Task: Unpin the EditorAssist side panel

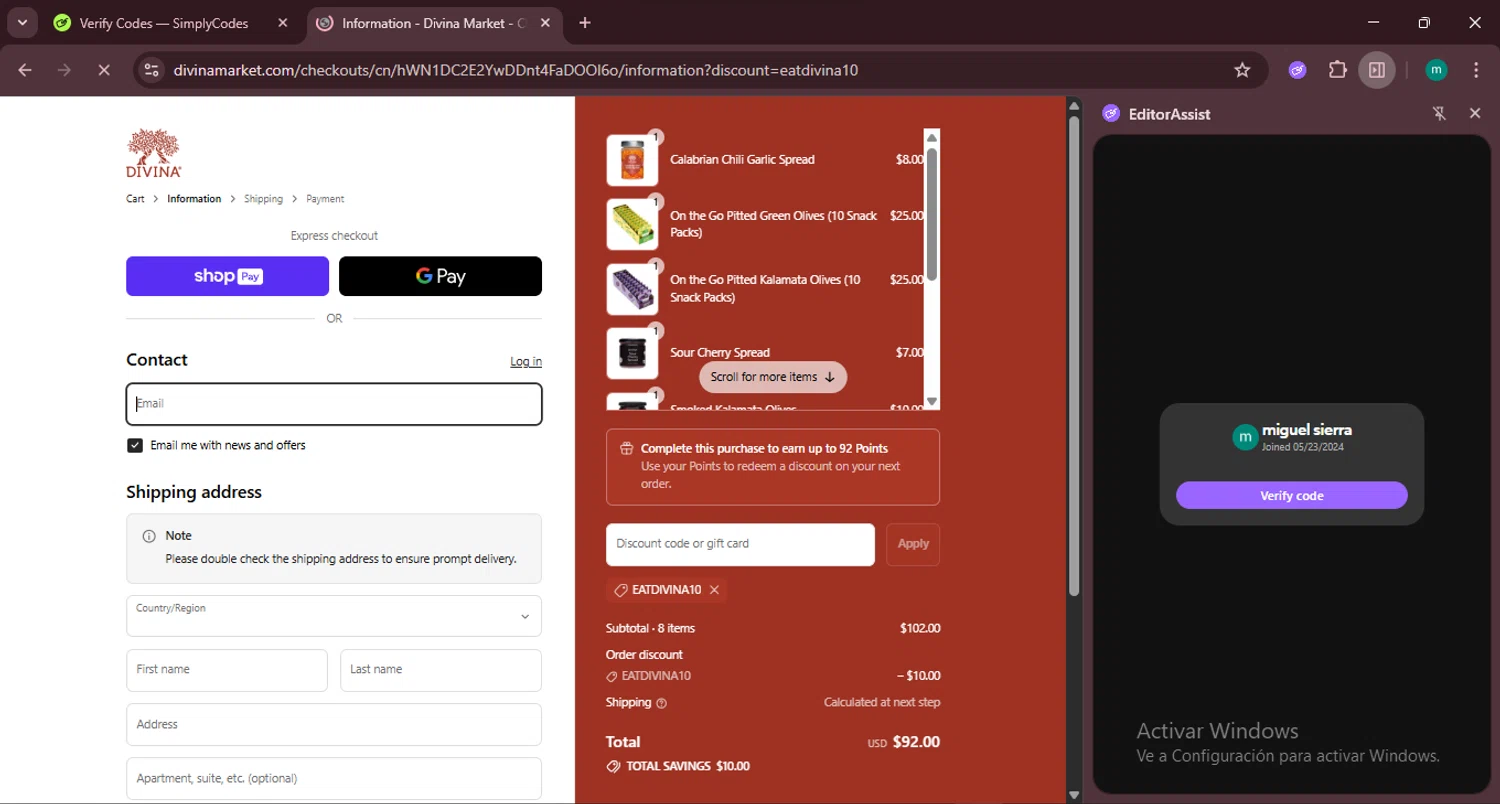Action: click(1439, 113)
